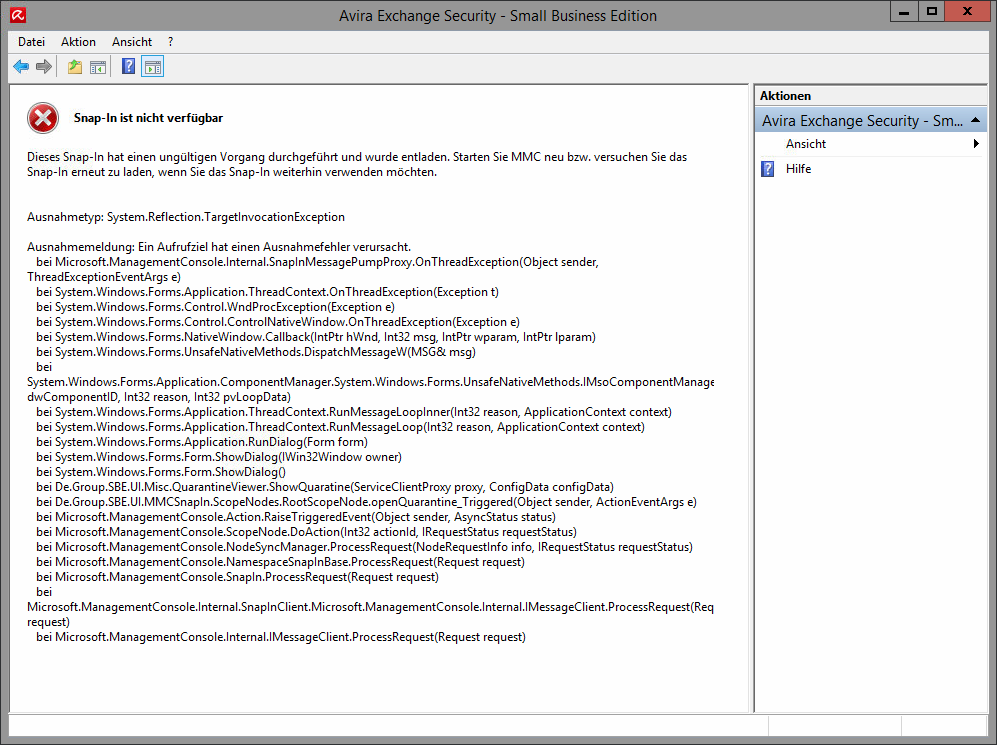Toggle the console tree toolbar icon
Screen dimensions: 997x745
tap(98, 67)
